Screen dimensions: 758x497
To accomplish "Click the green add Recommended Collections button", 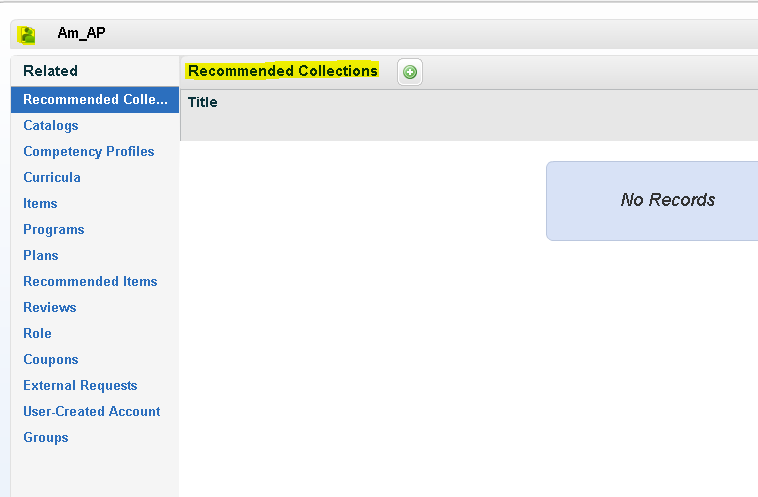I will pyautogui.click(x=410, y=72).
